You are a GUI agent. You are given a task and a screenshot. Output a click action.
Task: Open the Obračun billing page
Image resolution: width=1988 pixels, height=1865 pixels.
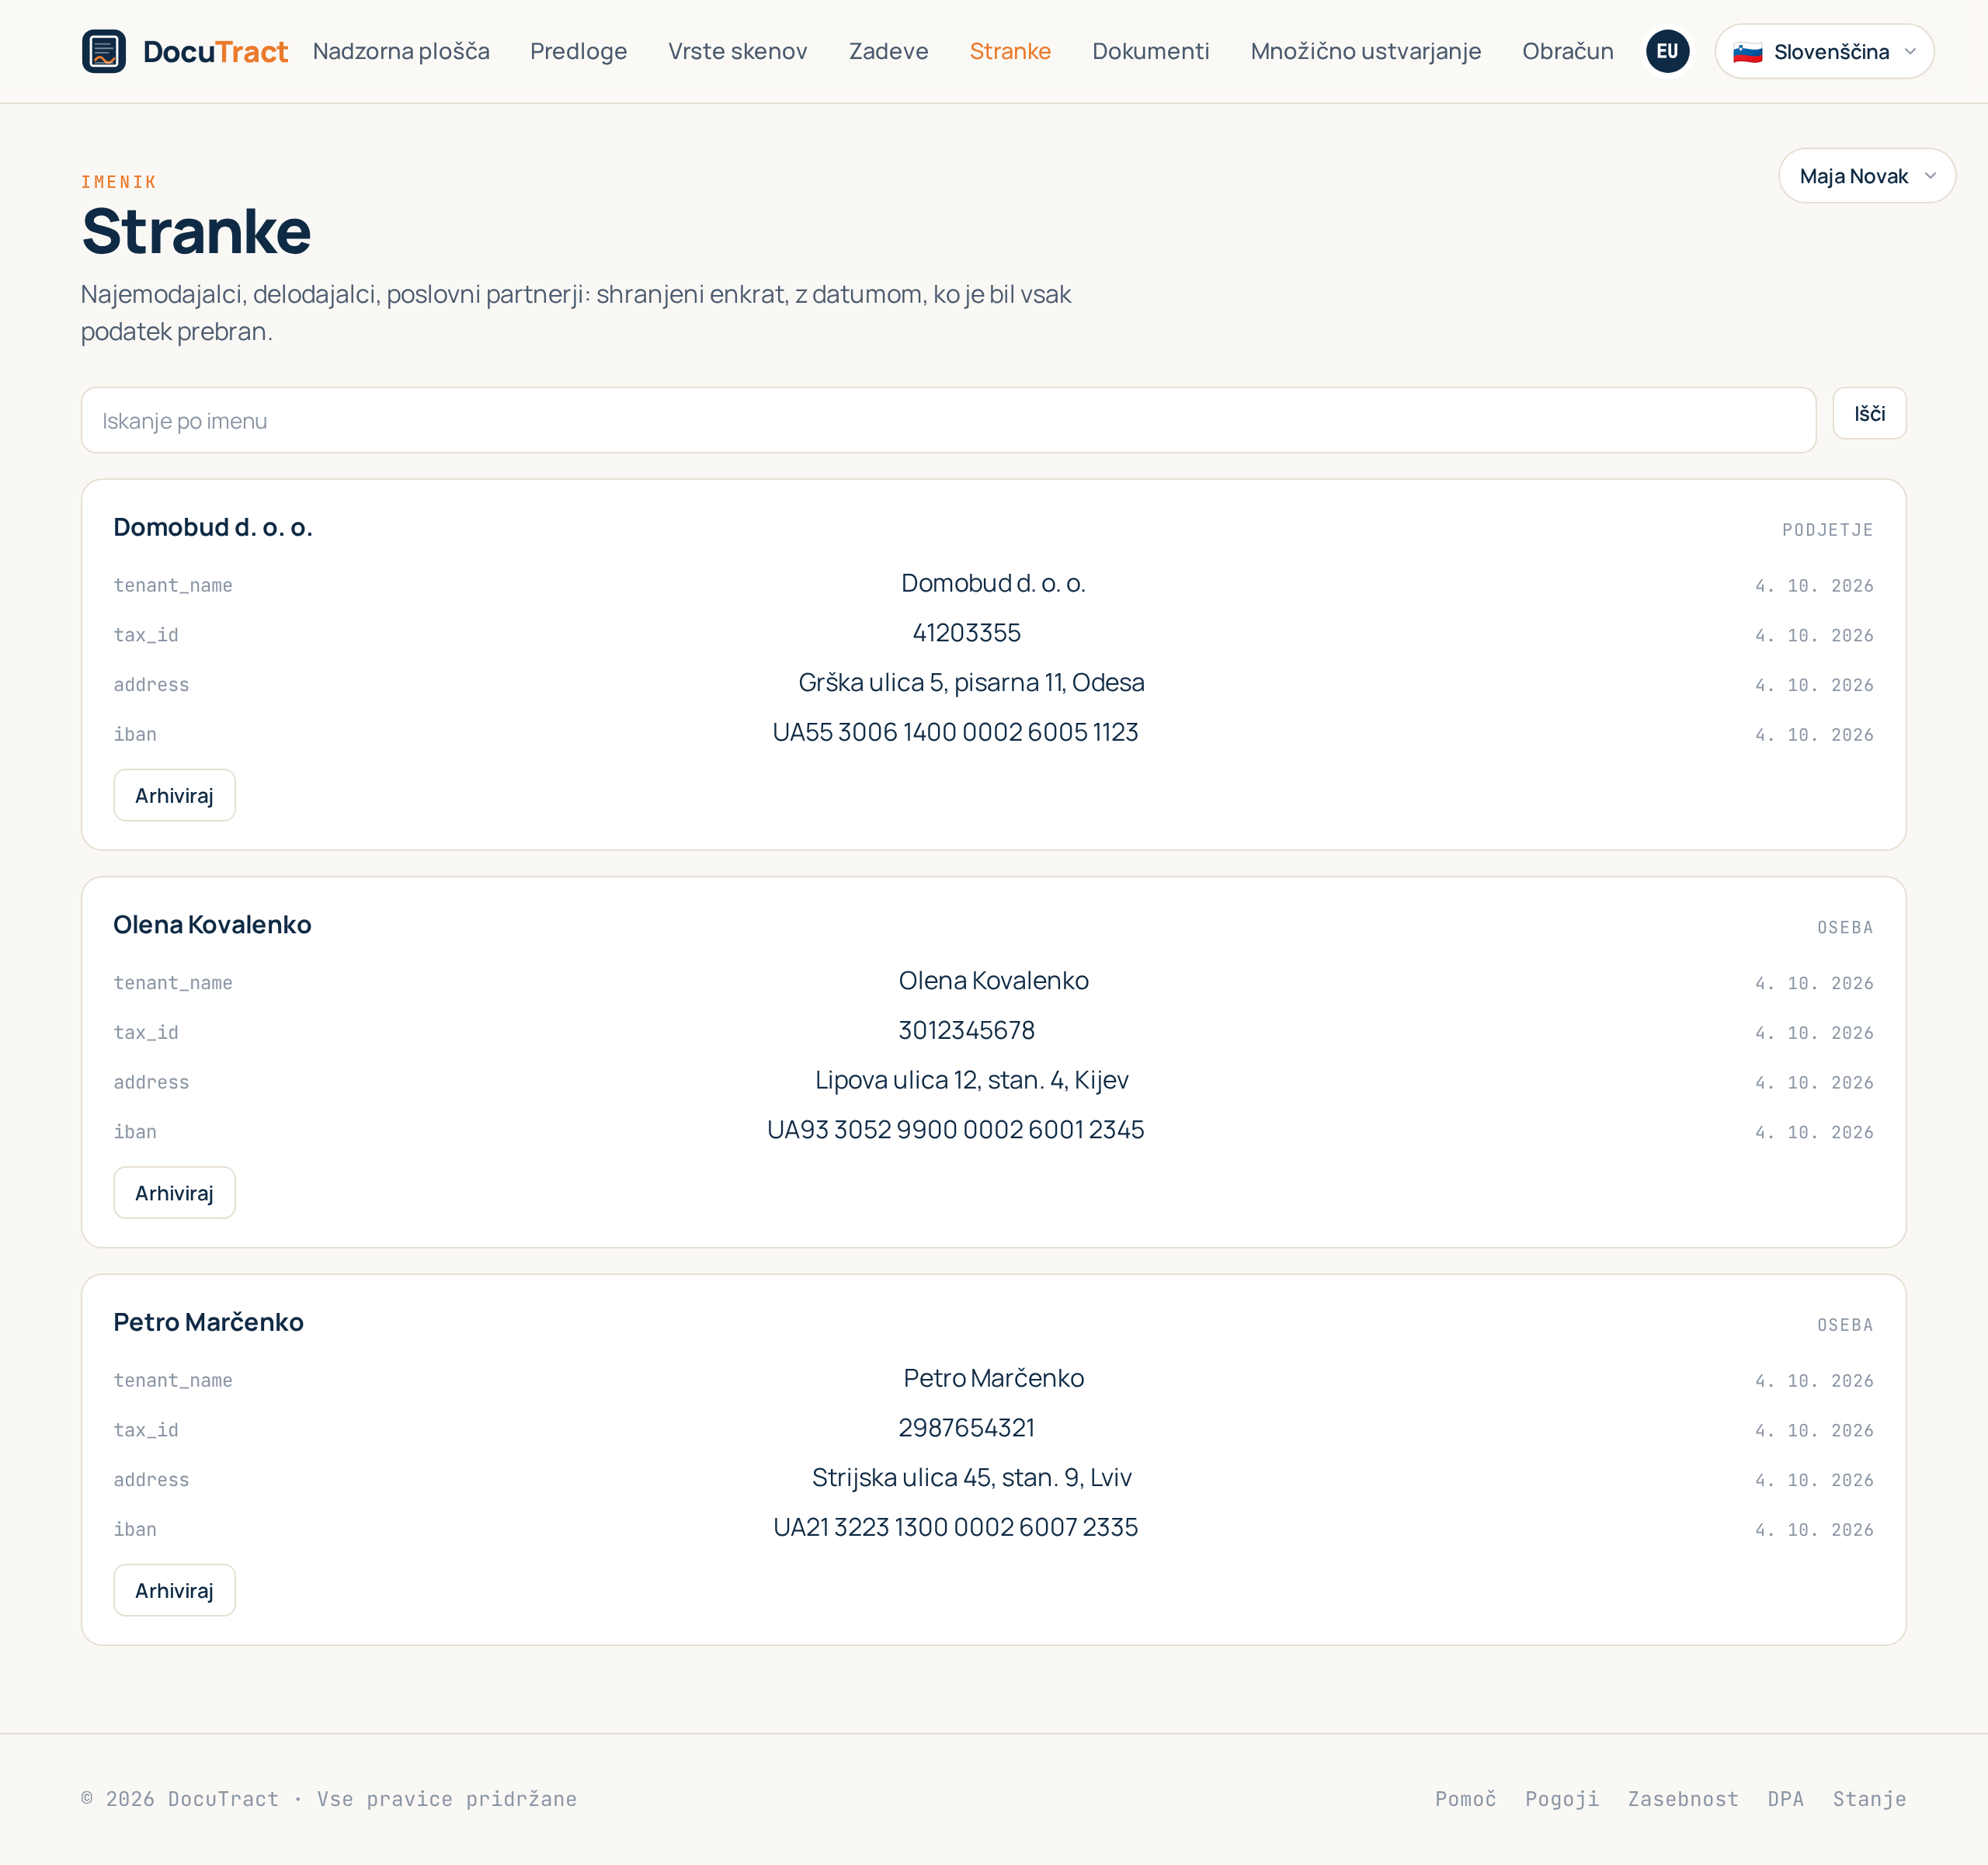tap(1567, 51)
